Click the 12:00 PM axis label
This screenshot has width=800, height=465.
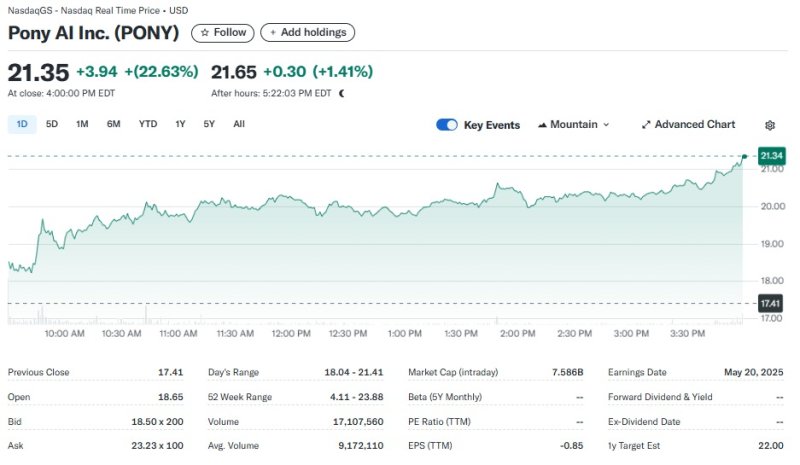click(291, 333)
